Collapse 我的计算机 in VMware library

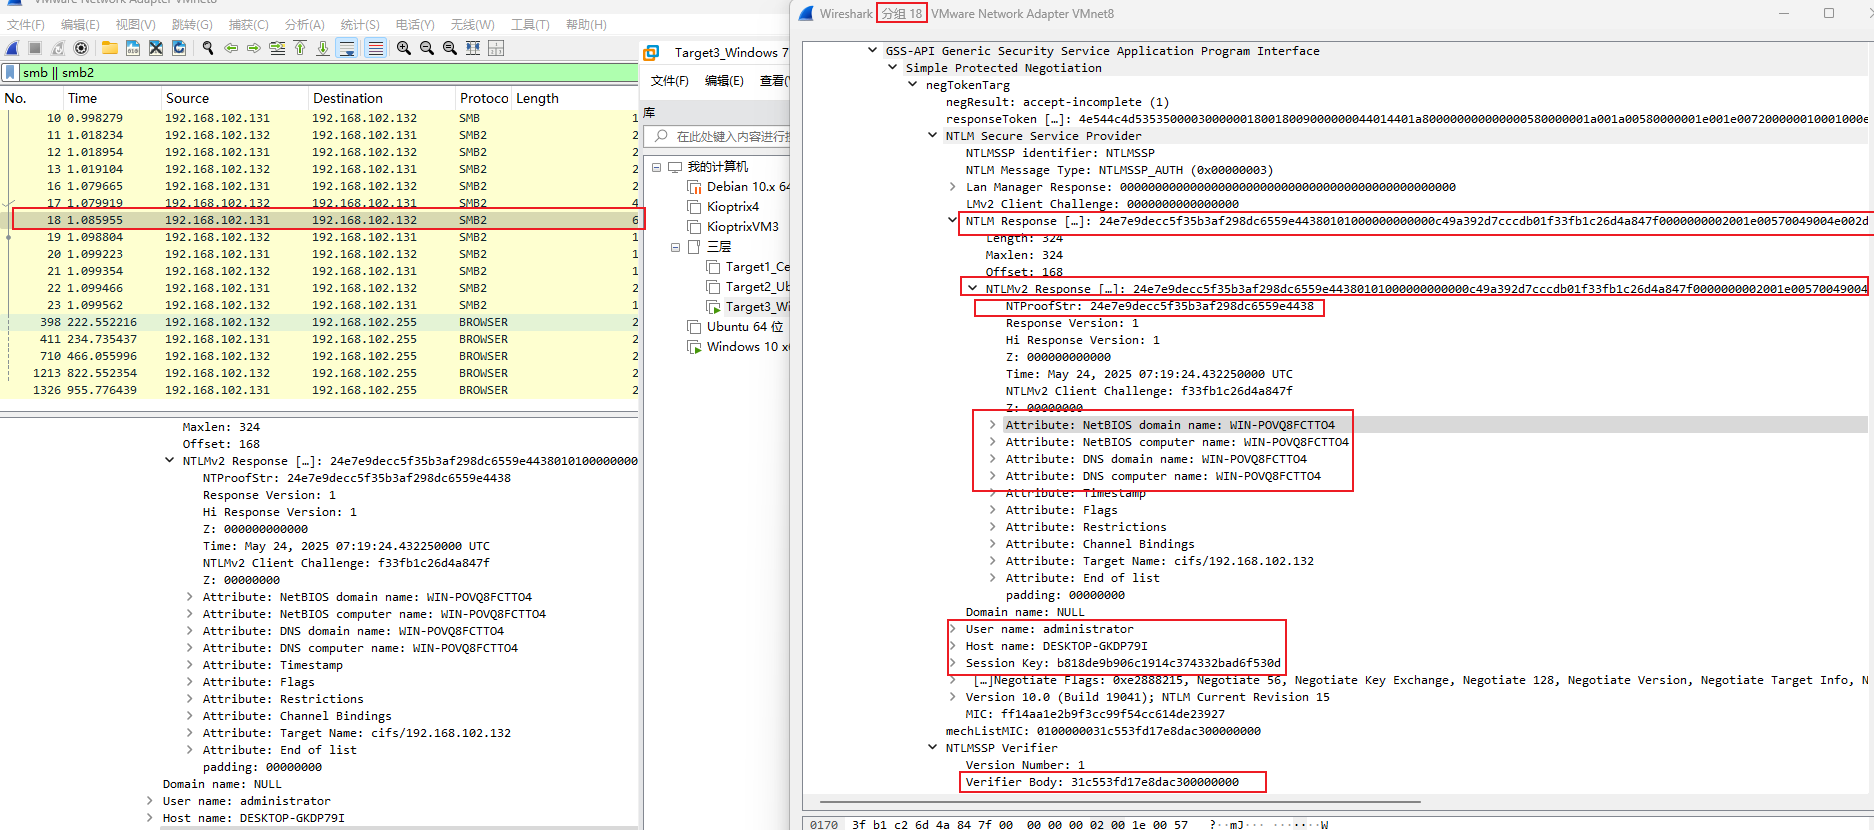pyautogui.click(x=657, y=167)
